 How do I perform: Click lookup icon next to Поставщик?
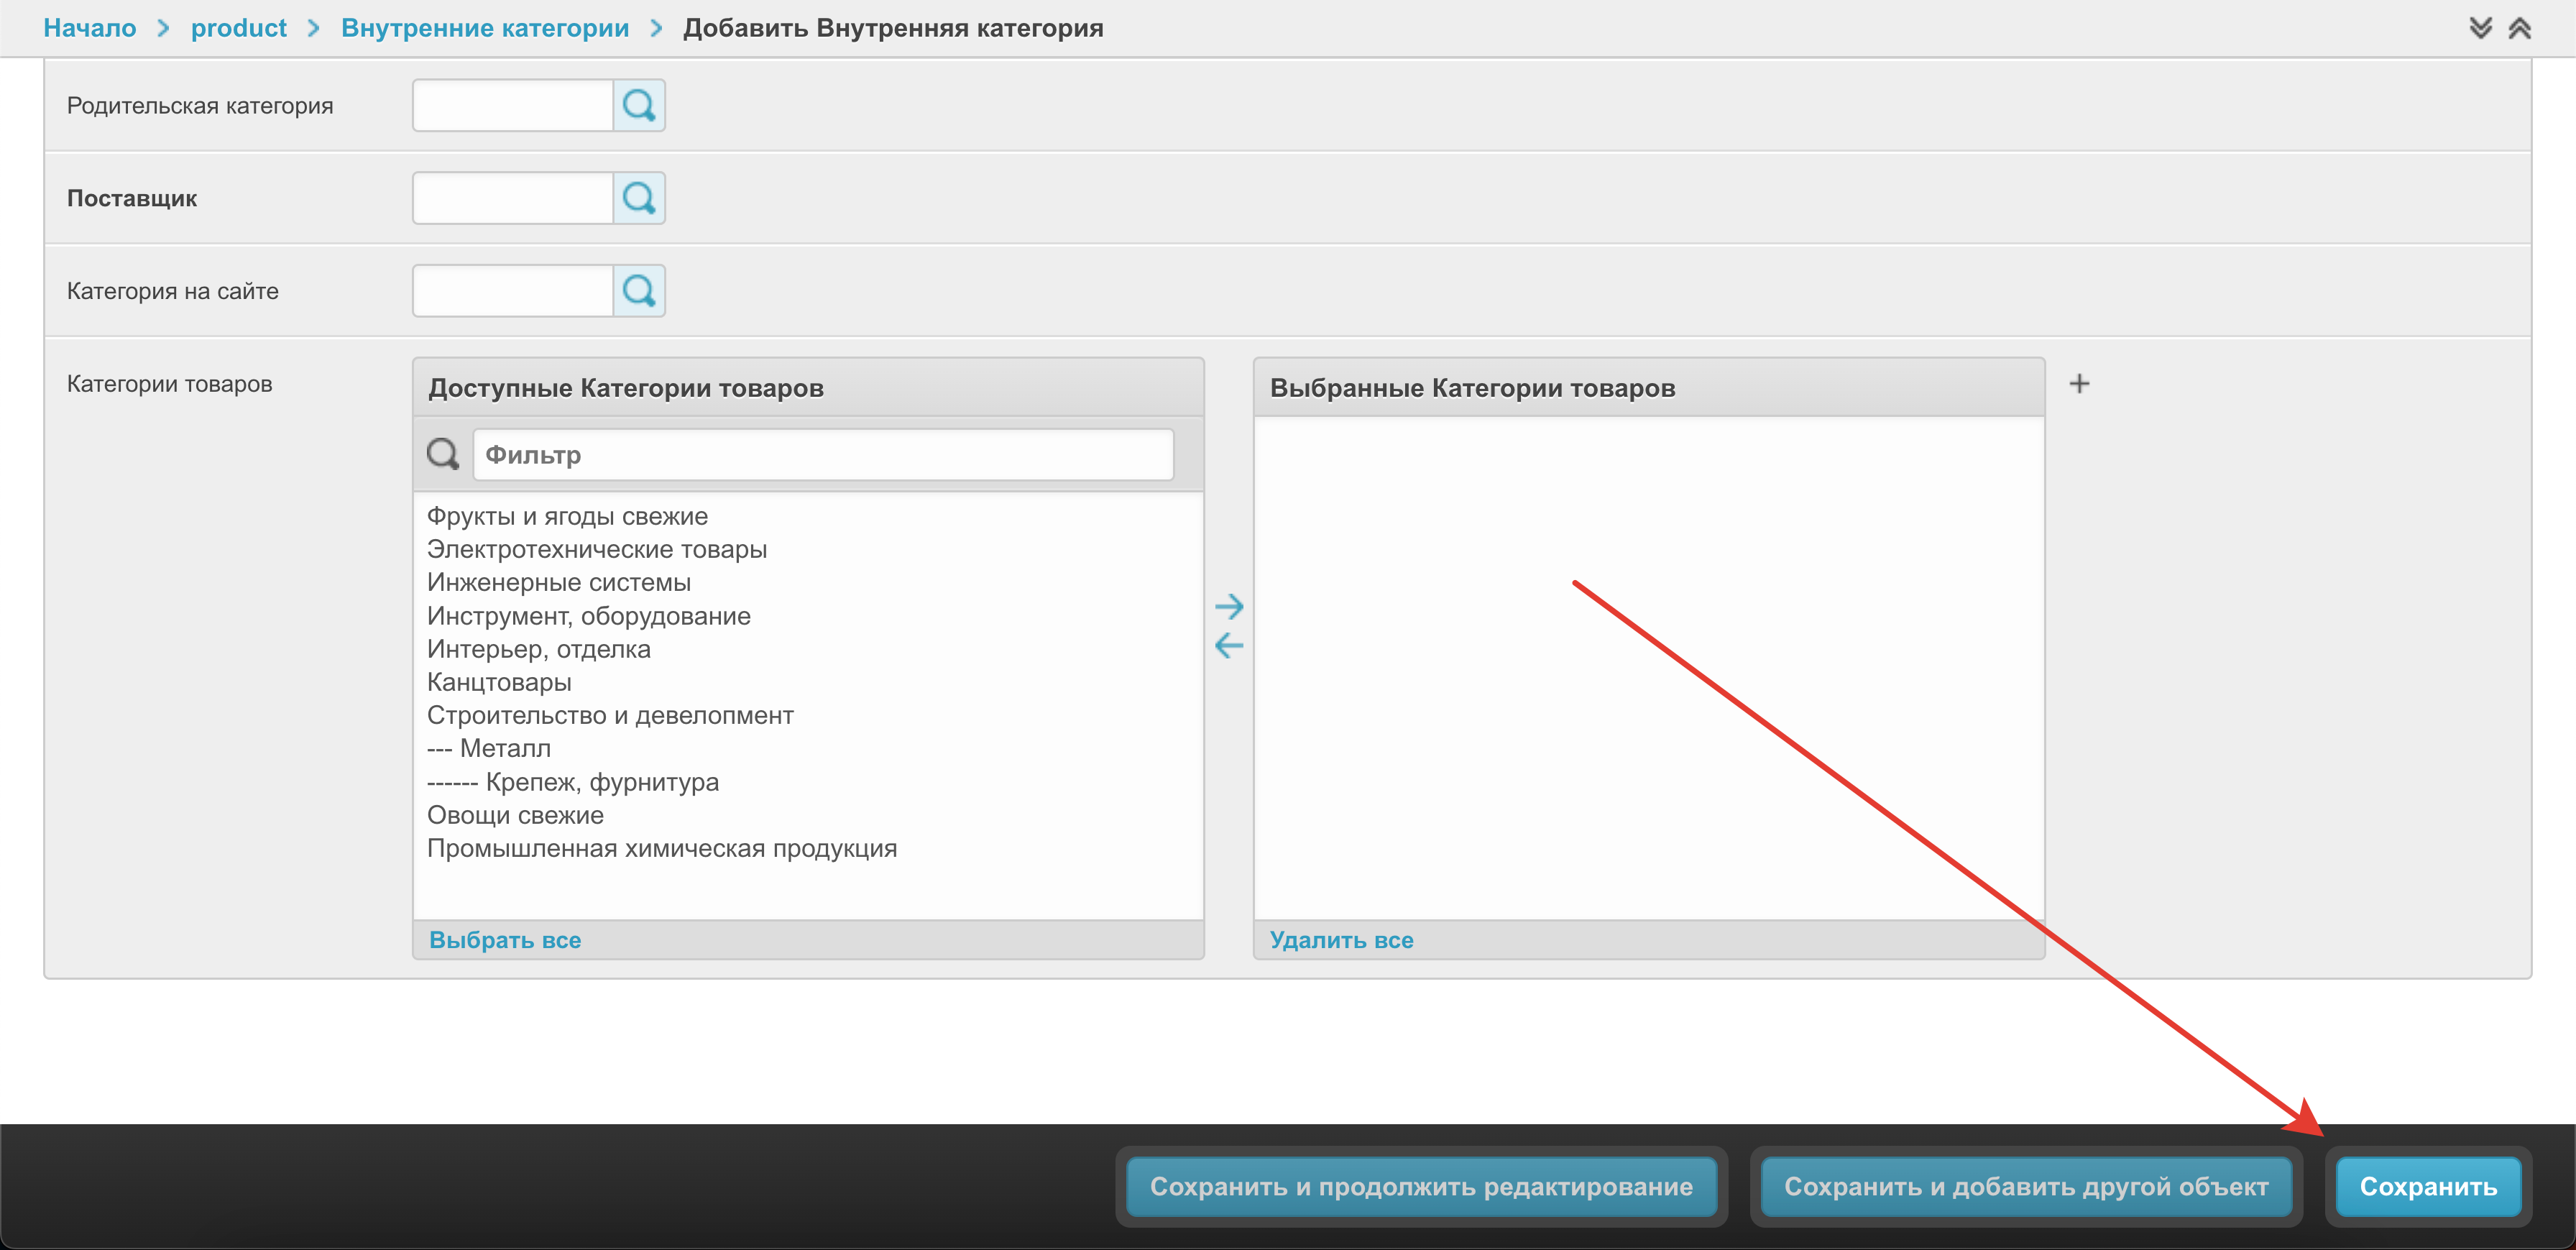tap(638, 198)
